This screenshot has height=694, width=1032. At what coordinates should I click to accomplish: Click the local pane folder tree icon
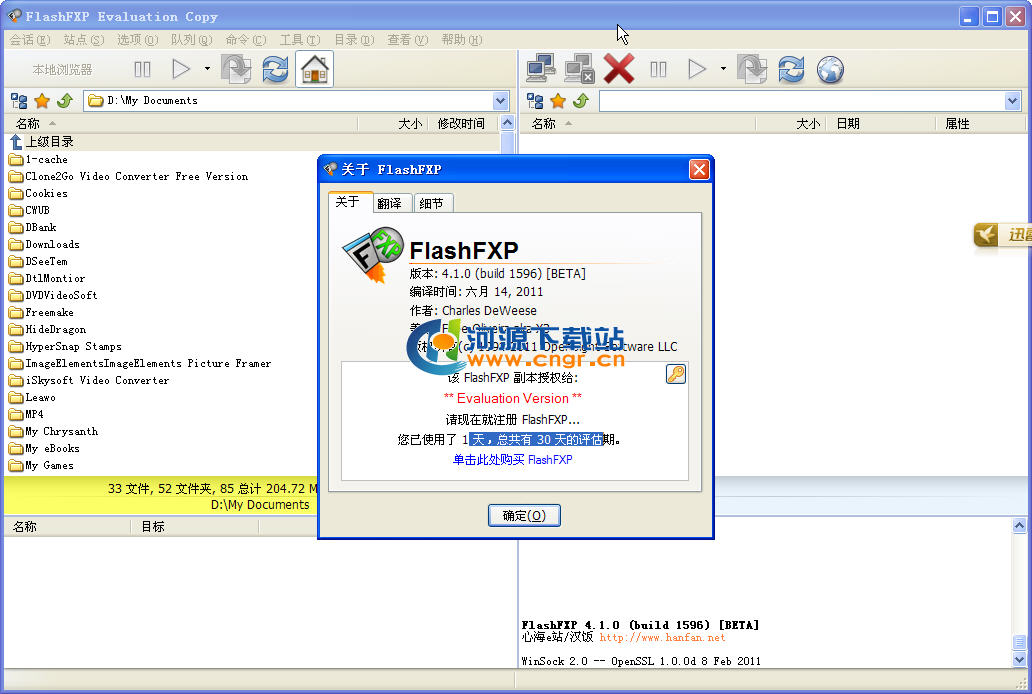point(19,101)
